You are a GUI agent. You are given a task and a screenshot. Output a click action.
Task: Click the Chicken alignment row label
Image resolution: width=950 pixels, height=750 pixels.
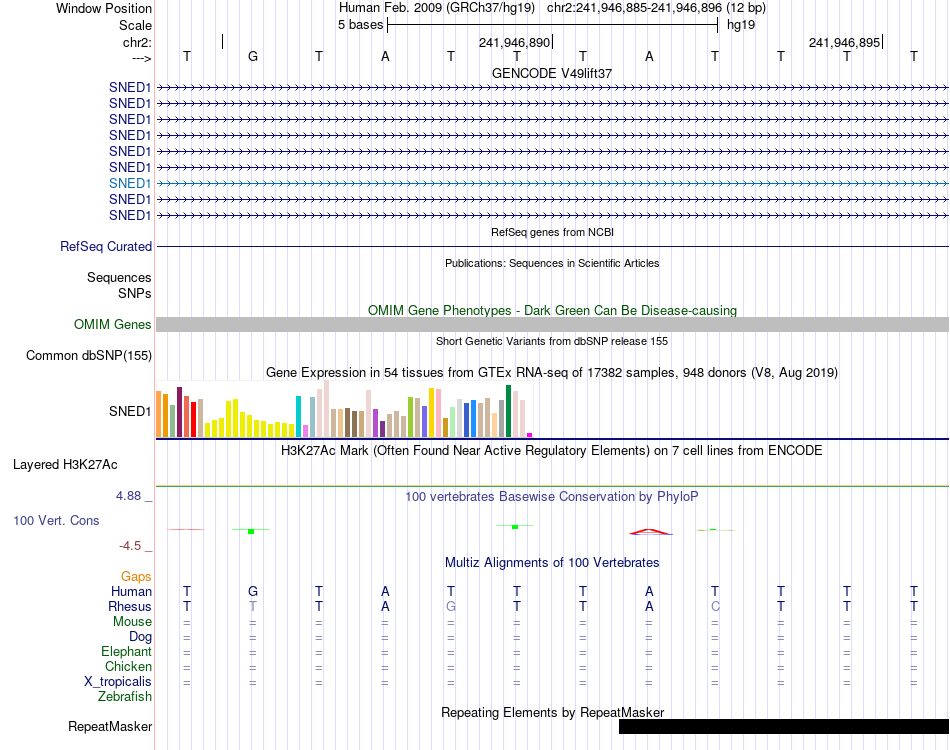(128, 666)
